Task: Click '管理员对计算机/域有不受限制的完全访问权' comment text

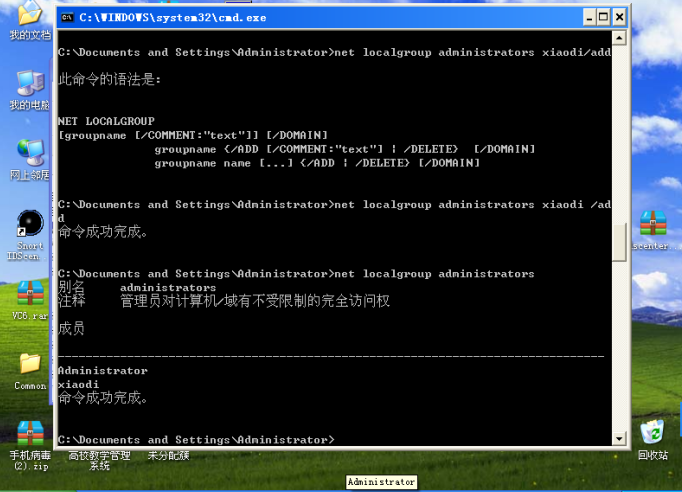Action: [255, 301]
